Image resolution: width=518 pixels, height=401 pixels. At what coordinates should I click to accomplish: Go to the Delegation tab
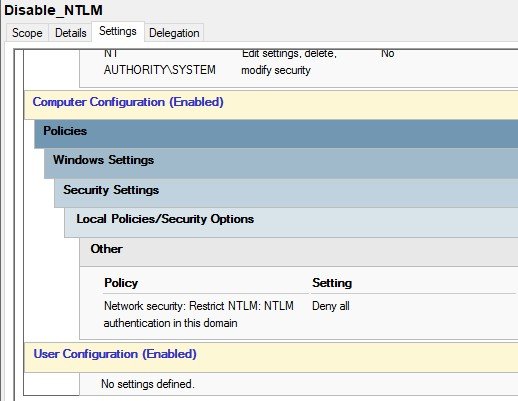point(174,33)
